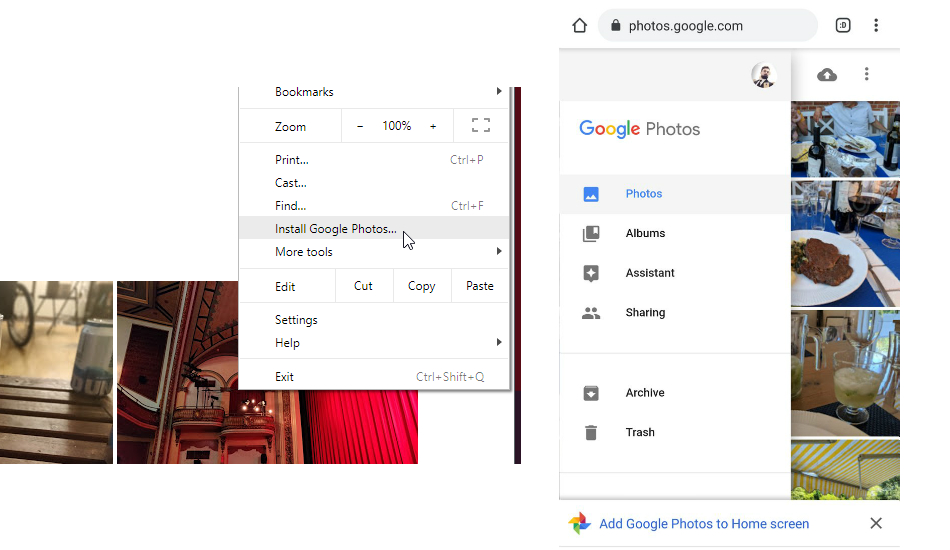The height and width of the screenshot is (550, 950).
Task: Click Add Google Photos to Home screen
Action: [x=704, y=523]
